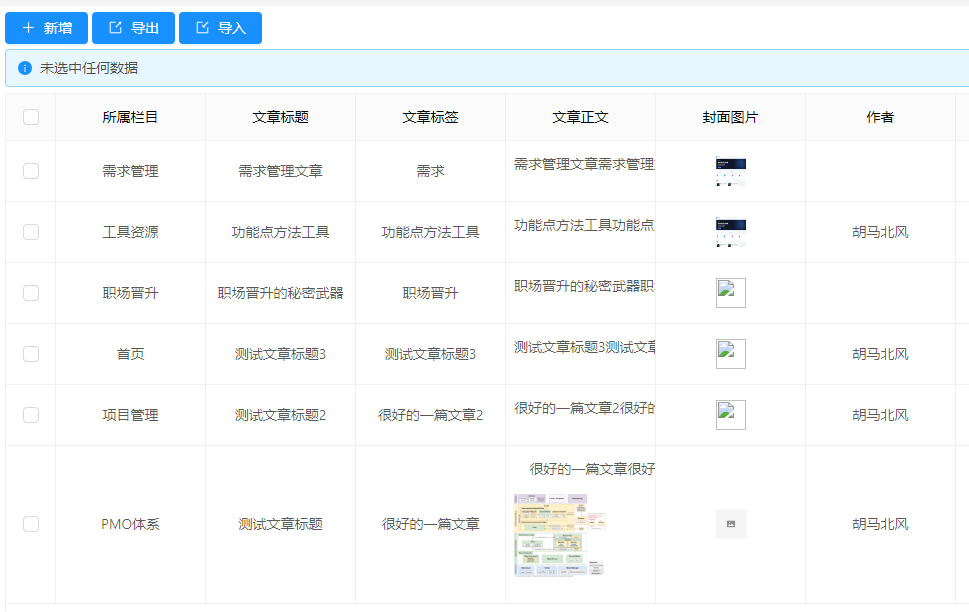Image resolution: width=969 pixels, height=612 pixels.
Task: Select the 需求管理文章 title cell
Action: pos(281,171)
